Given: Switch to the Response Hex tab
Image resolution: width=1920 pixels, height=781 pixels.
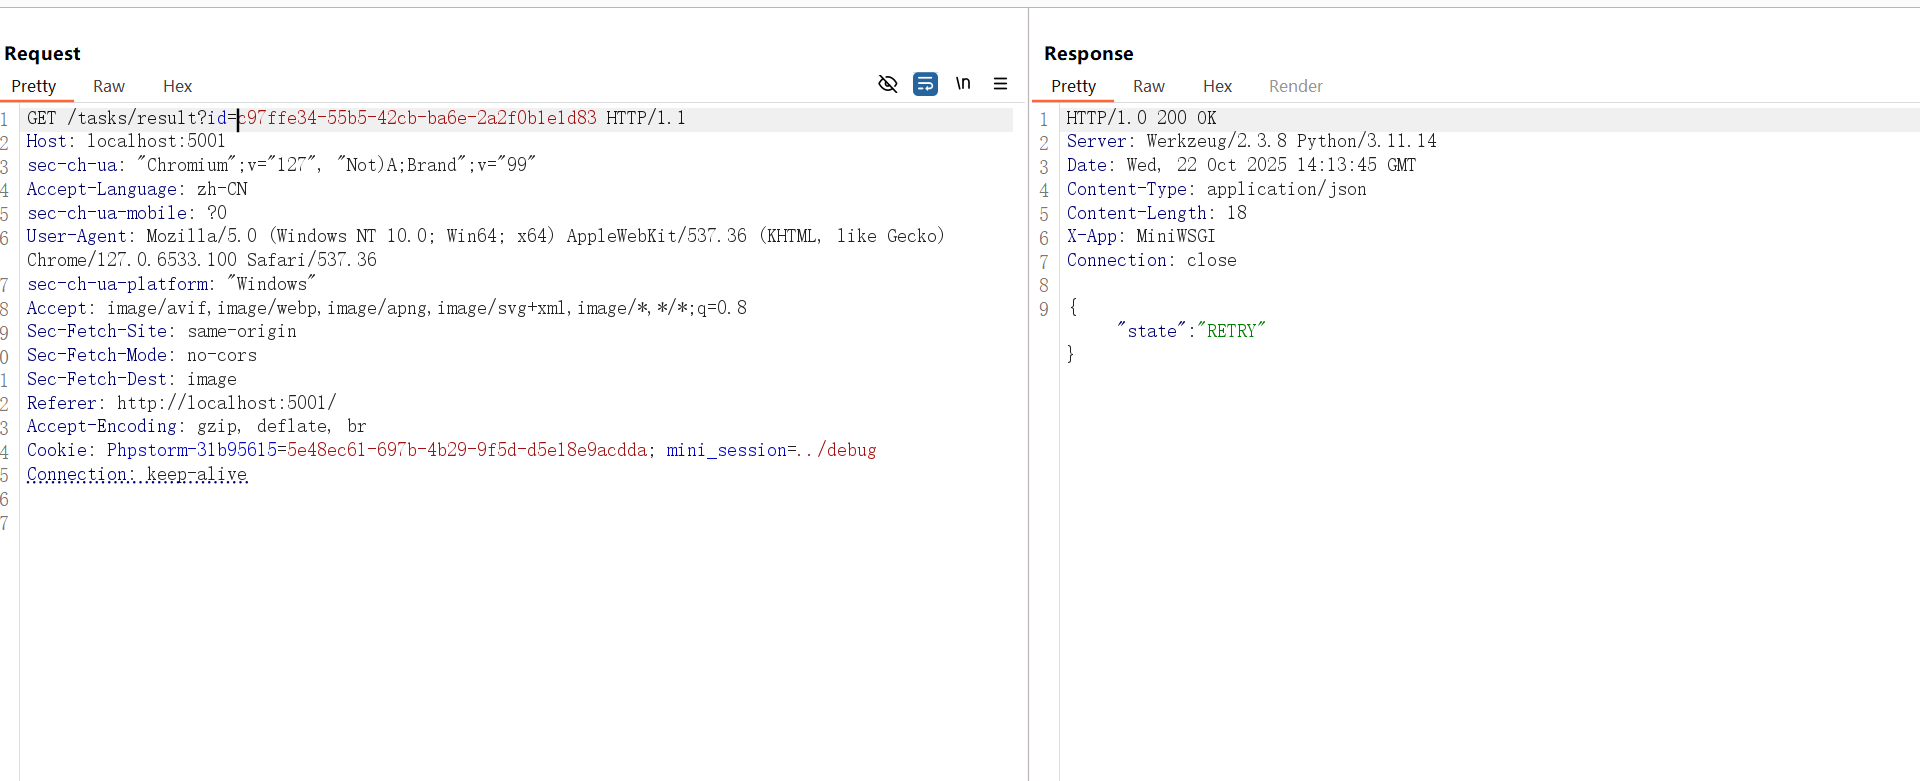Looking at the screenshot, I should coord(1217,86).
